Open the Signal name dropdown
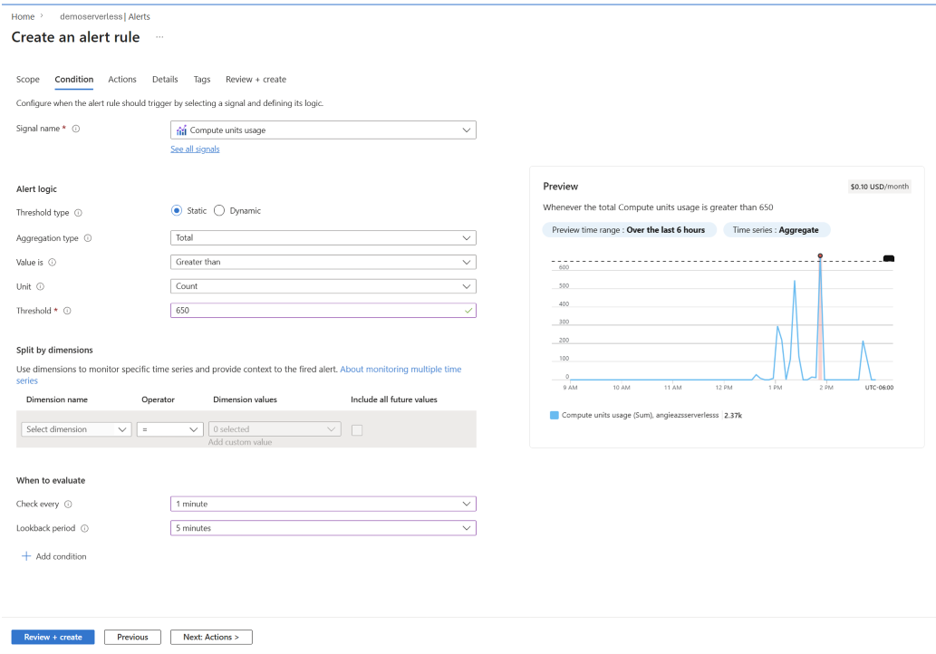This screenshot has height=654, width=936. (323, 130)
